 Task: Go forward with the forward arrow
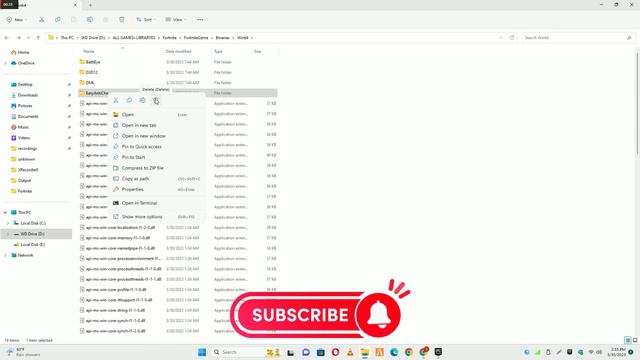pyautogui.click(x=18, y=38)
